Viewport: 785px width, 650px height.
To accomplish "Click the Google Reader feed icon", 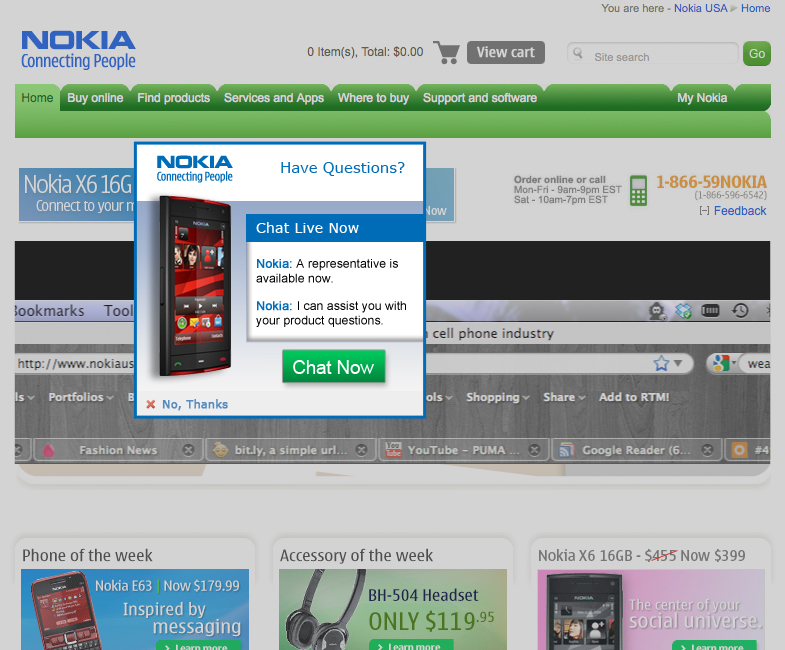I will pos(565,450).
